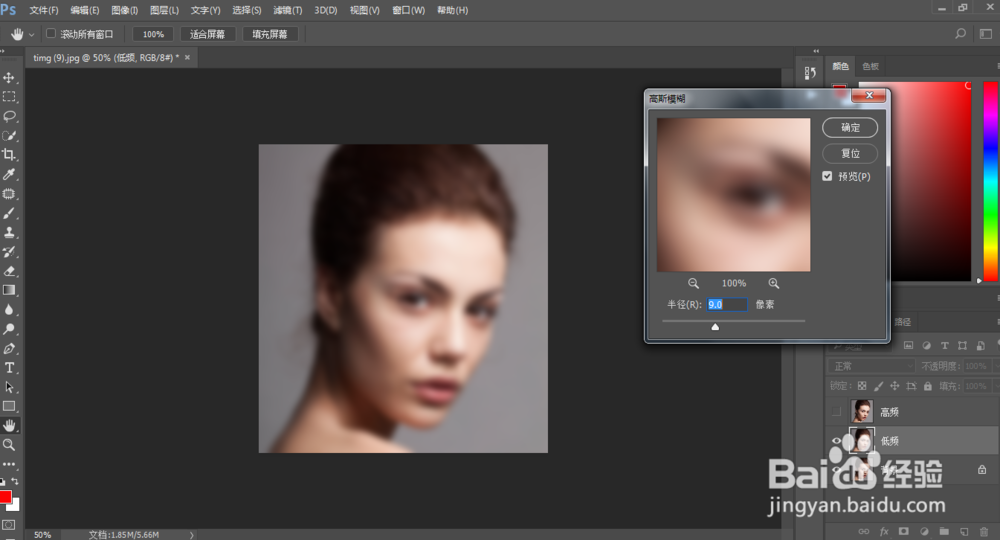Select the Pen tool

(x=9, y=349)
